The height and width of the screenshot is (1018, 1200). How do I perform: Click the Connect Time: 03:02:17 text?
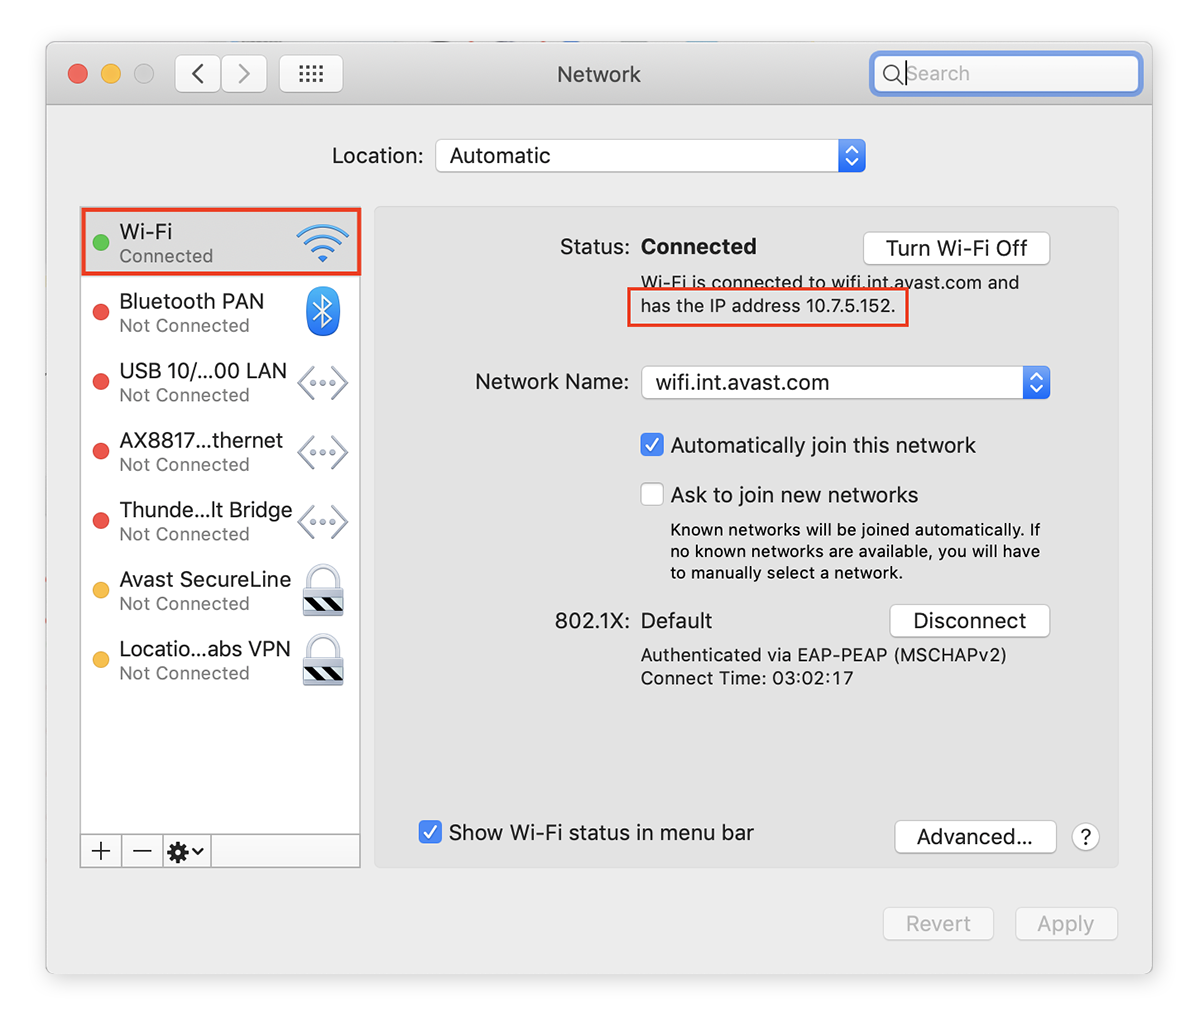(747, 678)
